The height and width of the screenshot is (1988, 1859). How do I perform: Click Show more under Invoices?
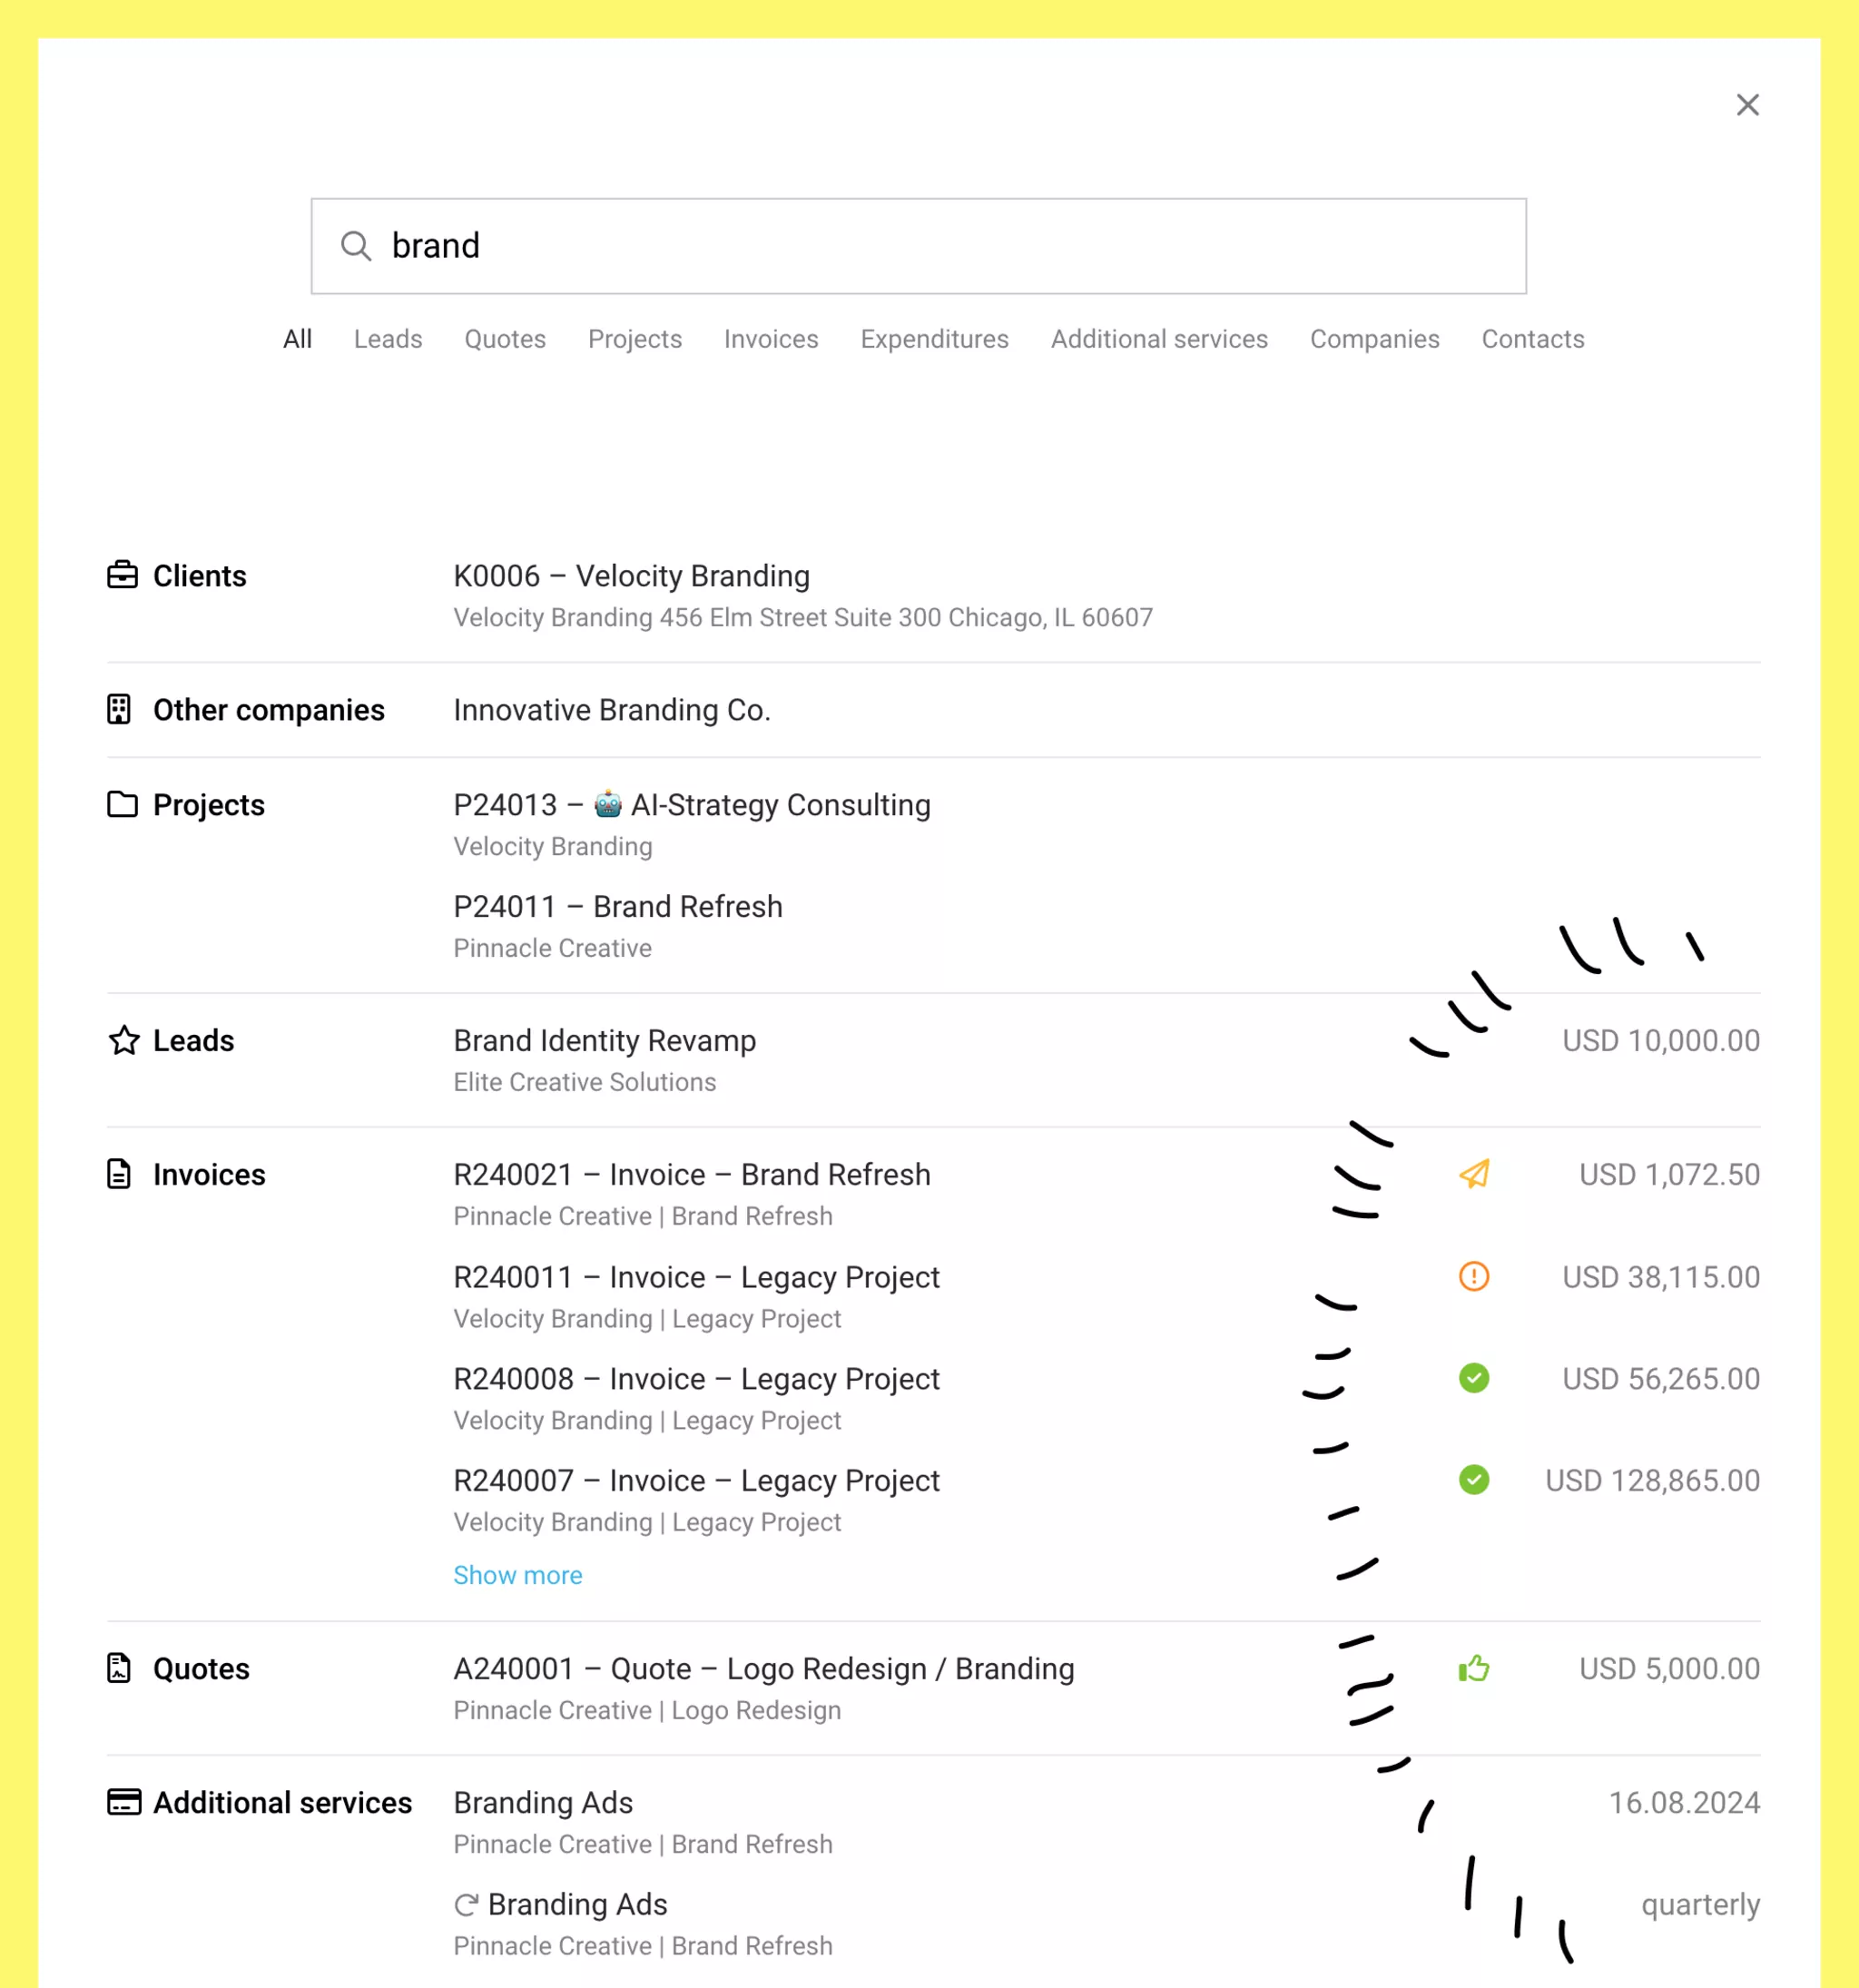click(x=517, y=1575)
